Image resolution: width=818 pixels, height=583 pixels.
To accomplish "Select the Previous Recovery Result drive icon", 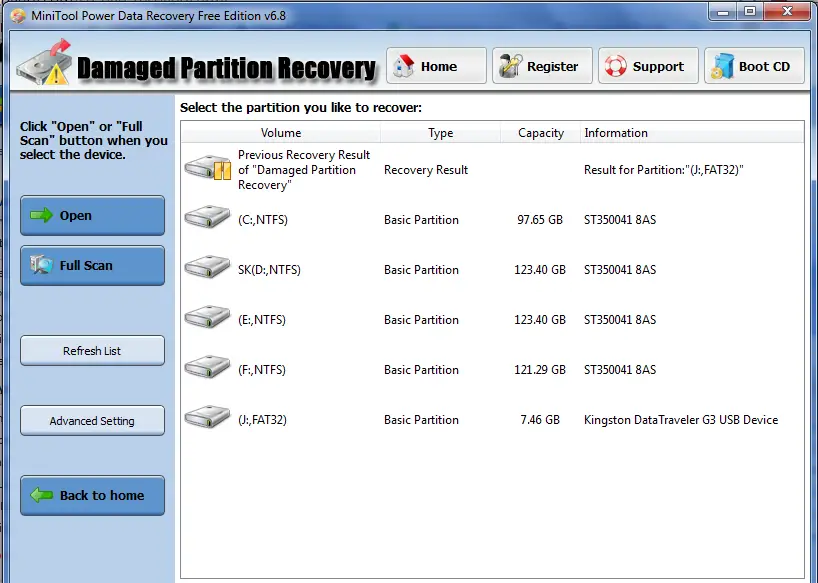I will coord(208,168).
